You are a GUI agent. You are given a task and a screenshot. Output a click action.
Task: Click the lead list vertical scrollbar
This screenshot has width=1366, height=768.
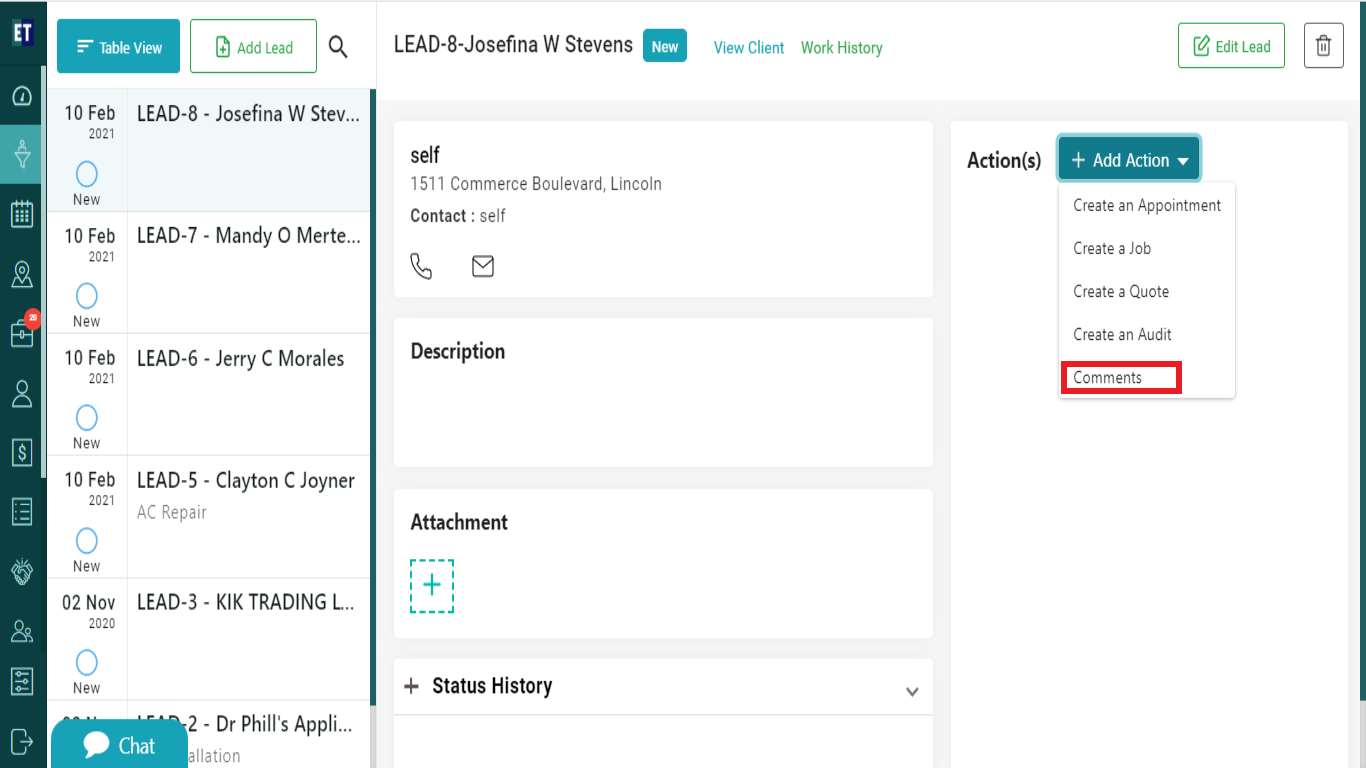[x=373, y=395]
